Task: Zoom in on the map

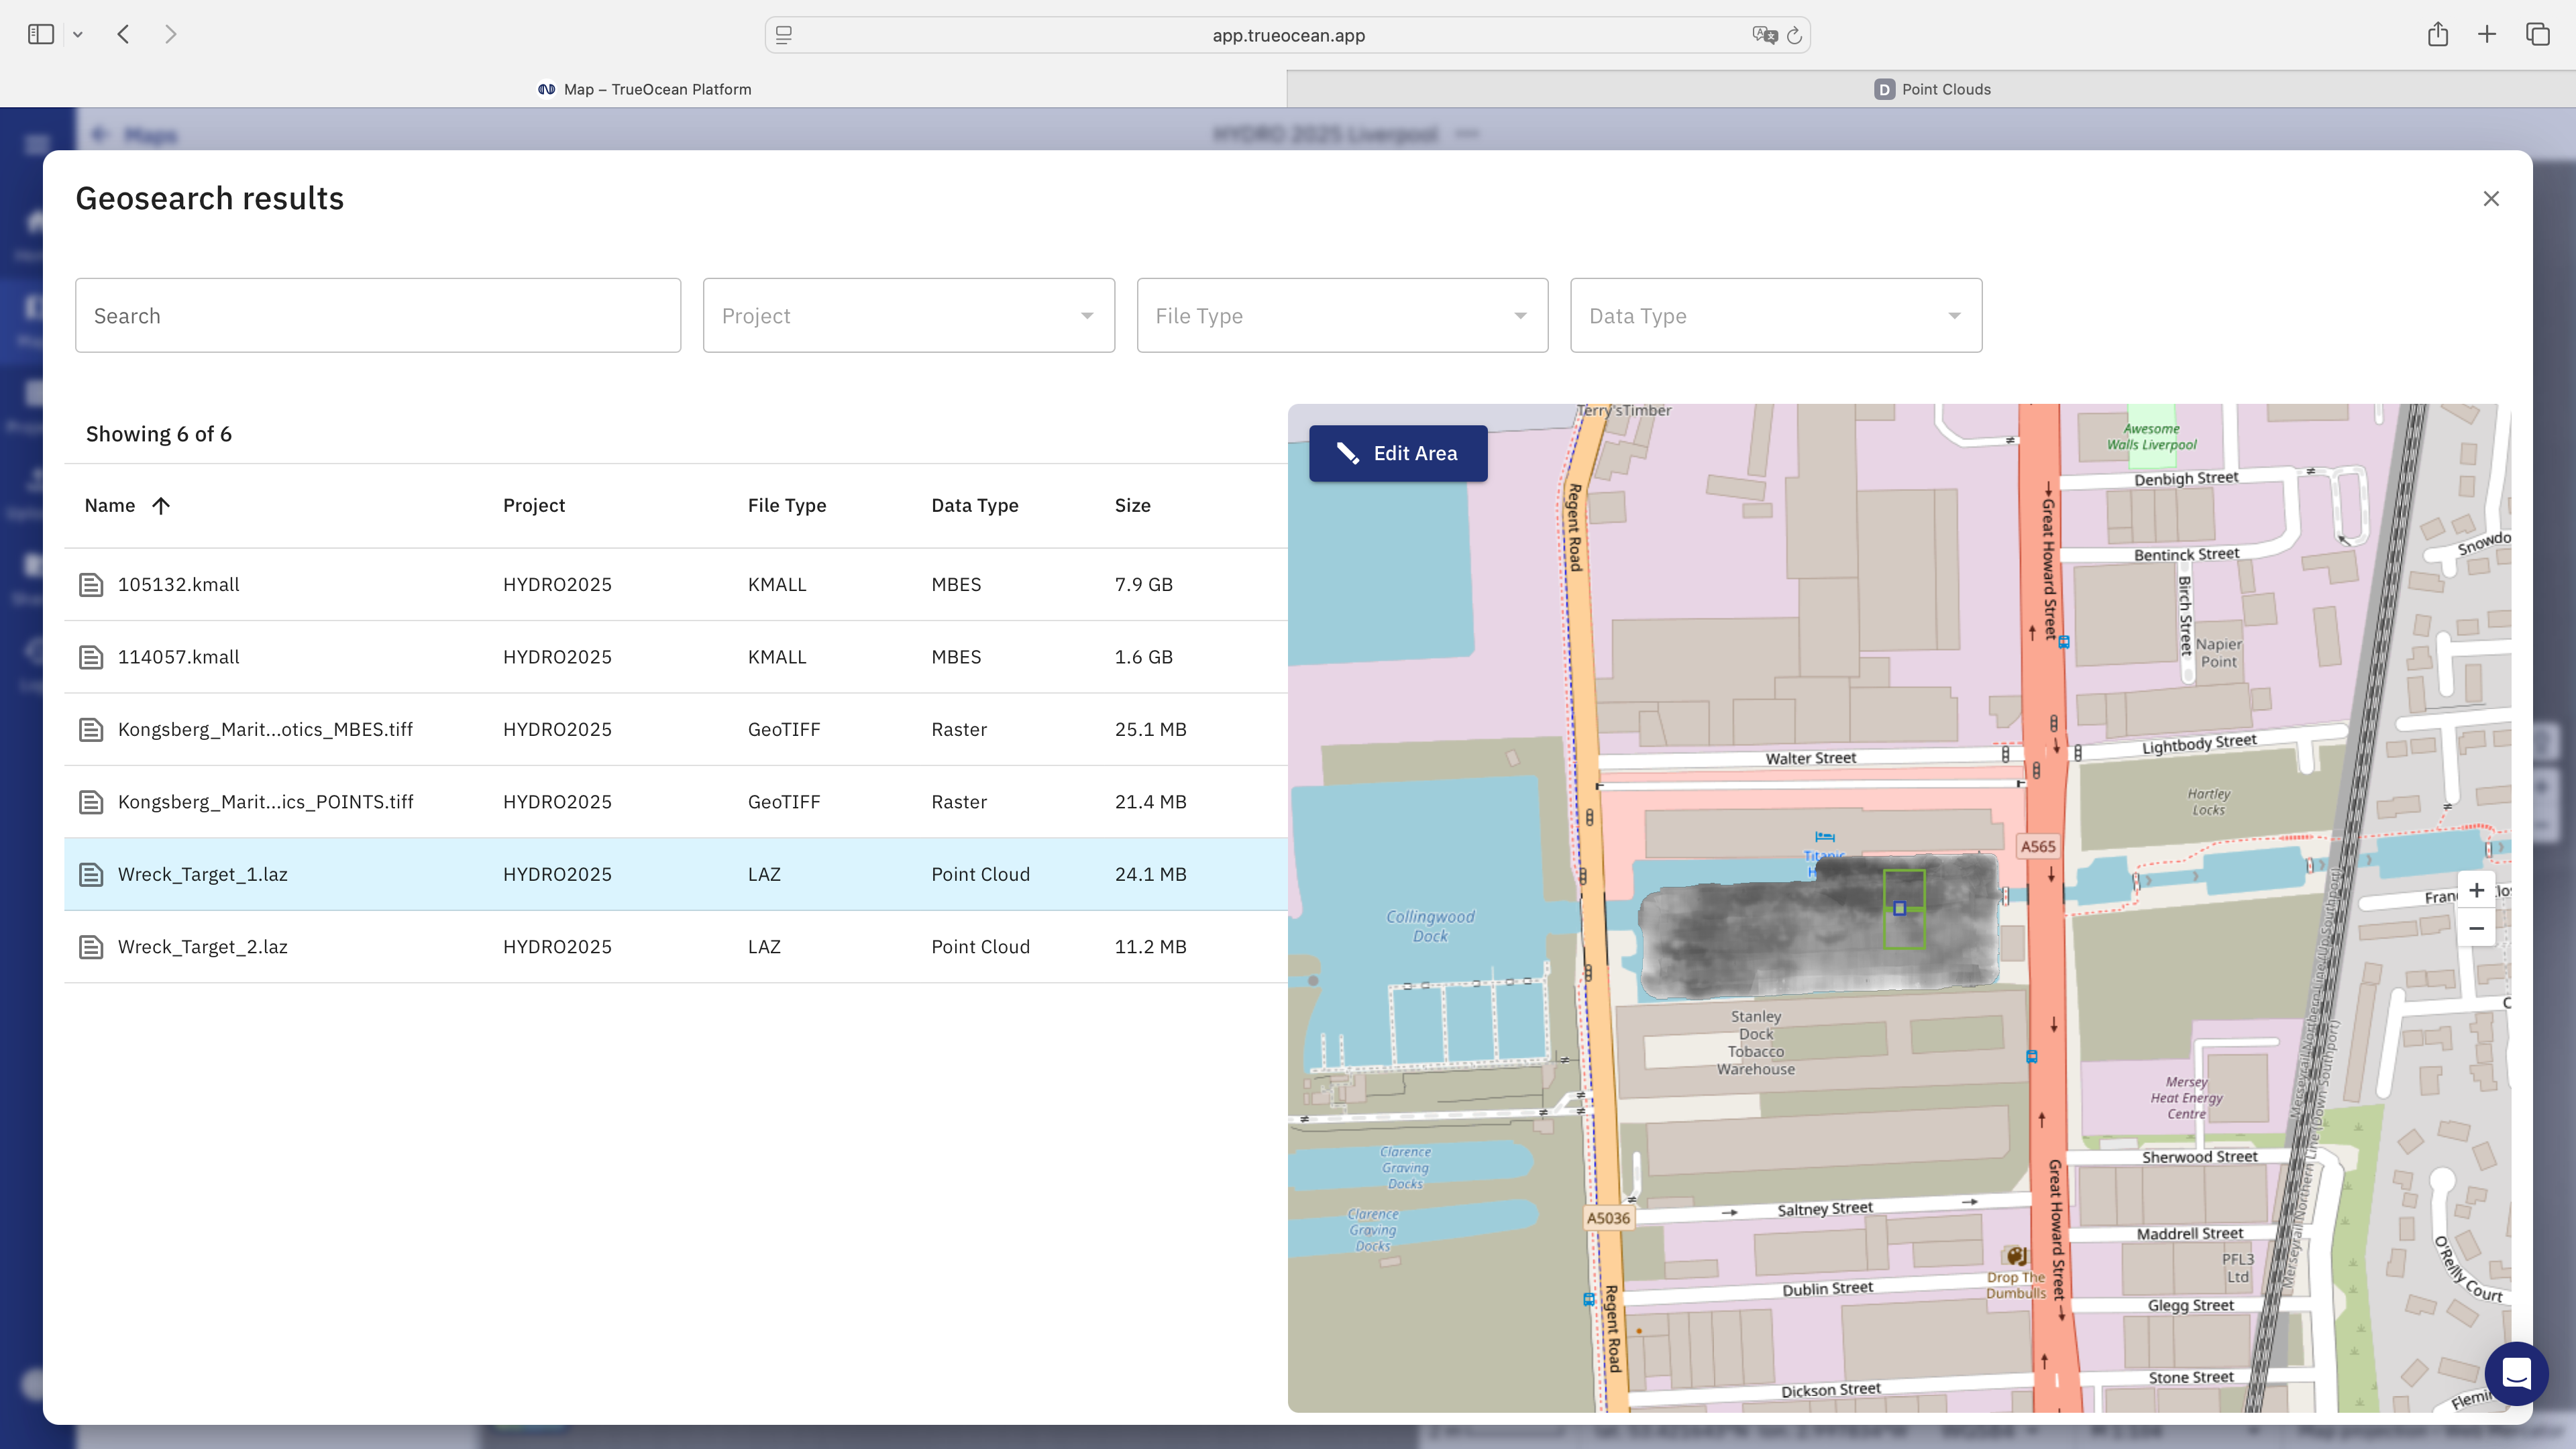Action: click(x=2476, y=890)
